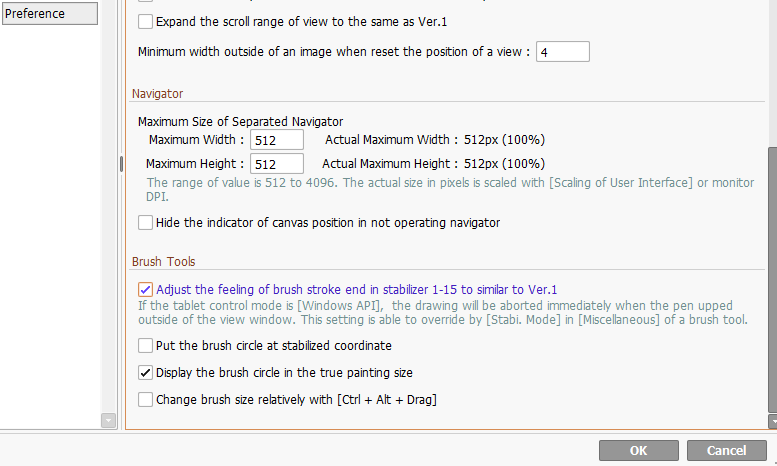The width and height of the screenshot is (777, 466).
Task: Click the minimum width outside image field
Action: coord(562,51)
